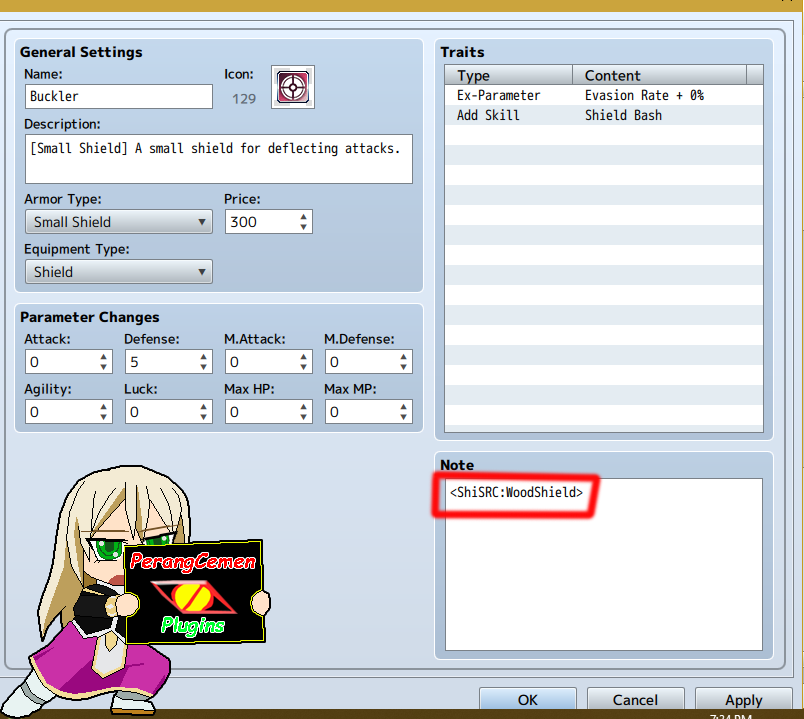
Task: Open the Equipment Type dropdown
Action: coord(118,272)
